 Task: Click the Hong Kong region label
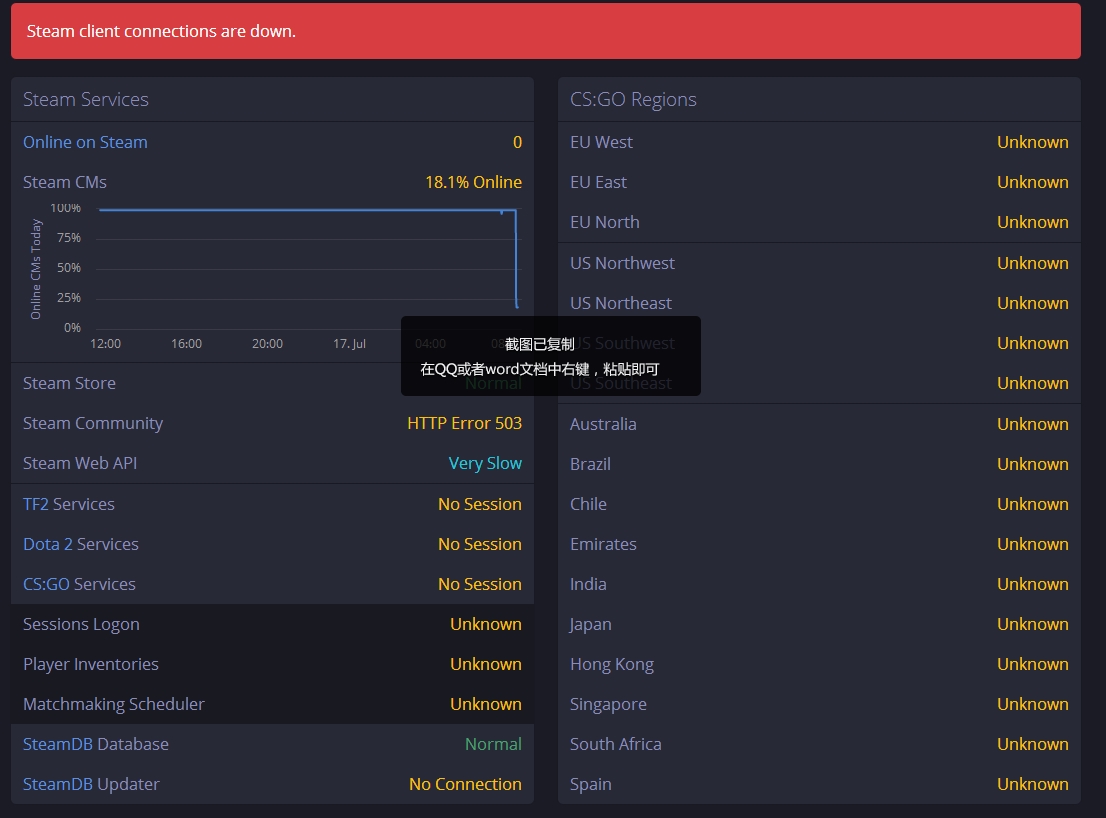coord(612,664)
